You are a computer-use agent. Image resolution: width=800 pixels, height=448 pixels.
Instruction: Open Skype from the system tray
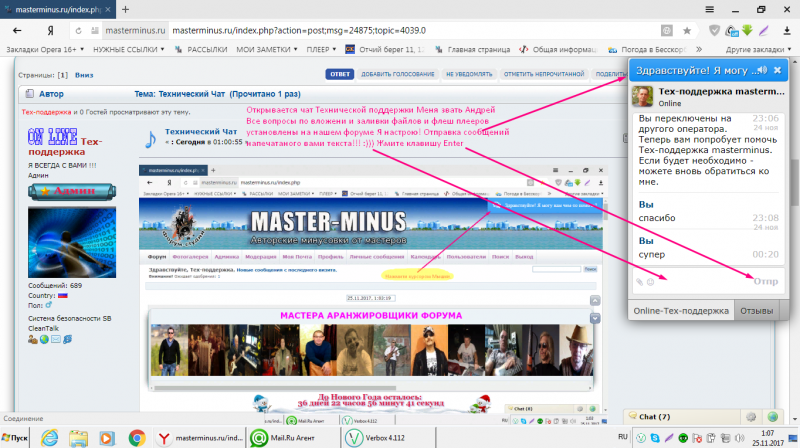point(655,438)
